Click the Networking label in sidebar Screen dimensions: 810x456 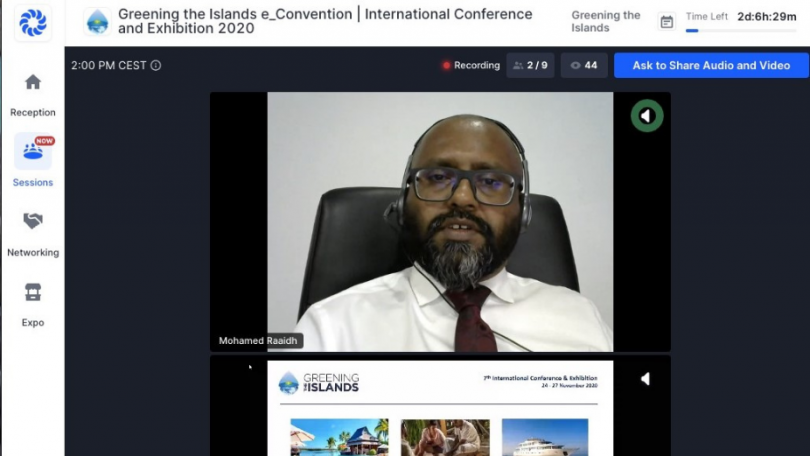coord(33,253)
